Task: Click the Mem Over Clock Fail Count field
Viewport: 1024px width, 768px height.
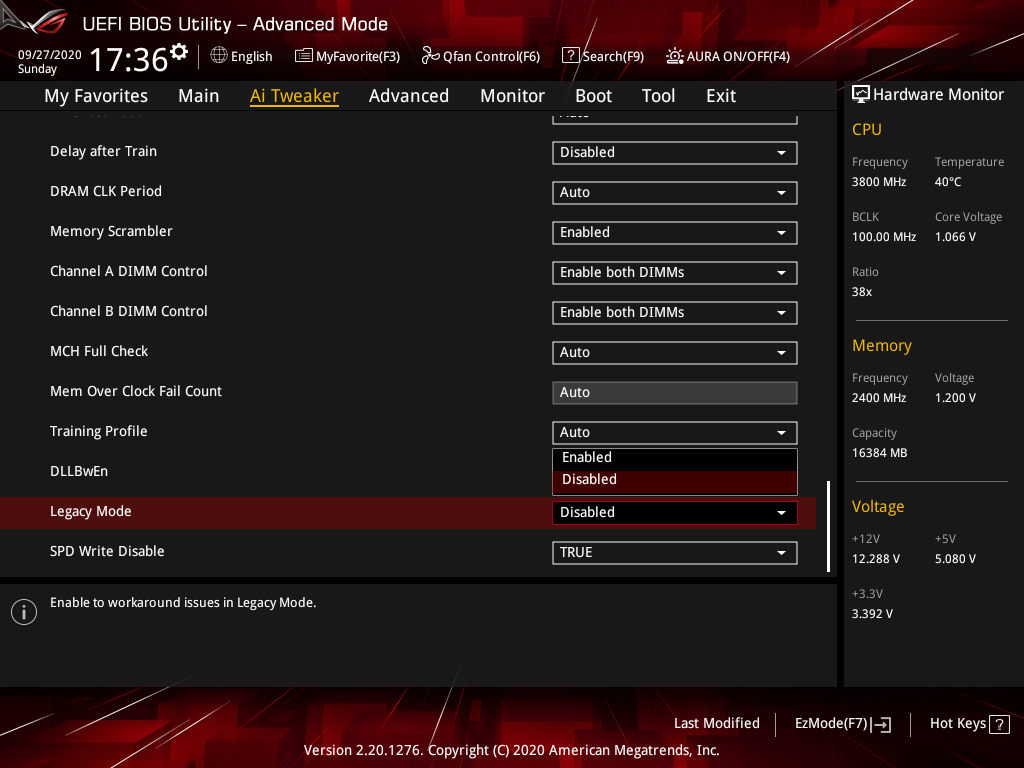Action: tap(674, 392)
